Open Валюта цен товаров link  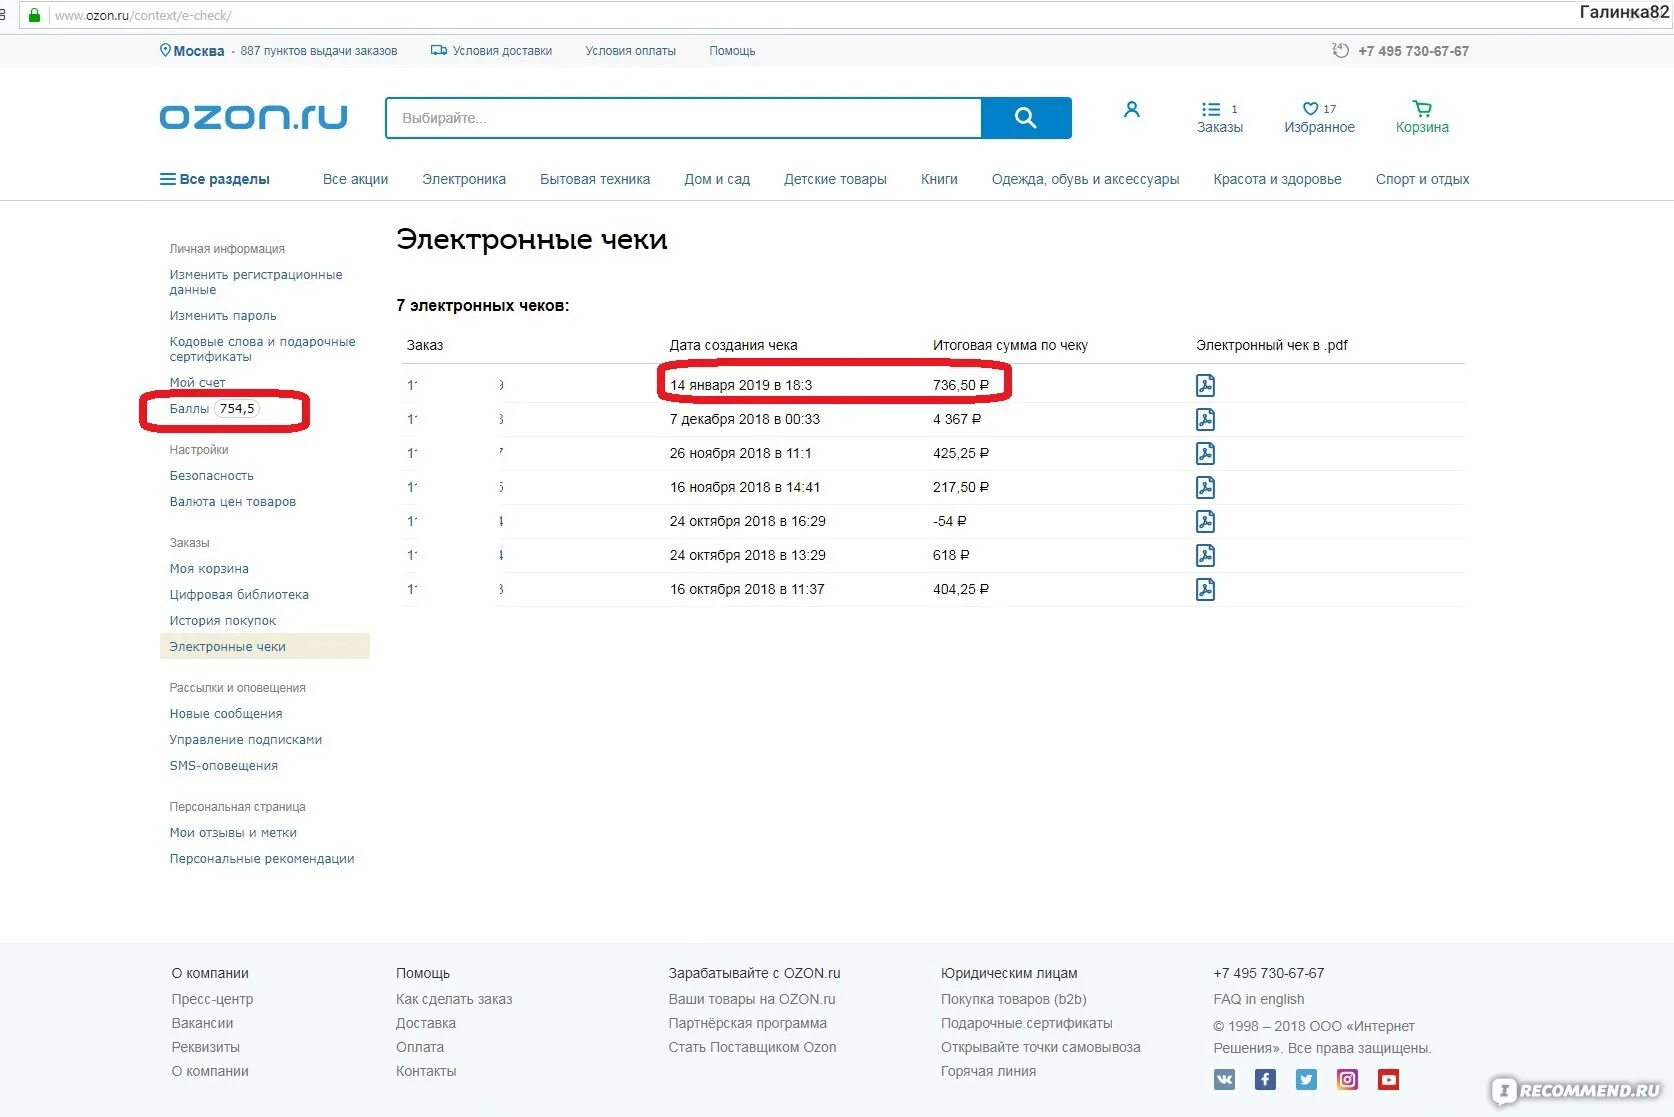233,502
